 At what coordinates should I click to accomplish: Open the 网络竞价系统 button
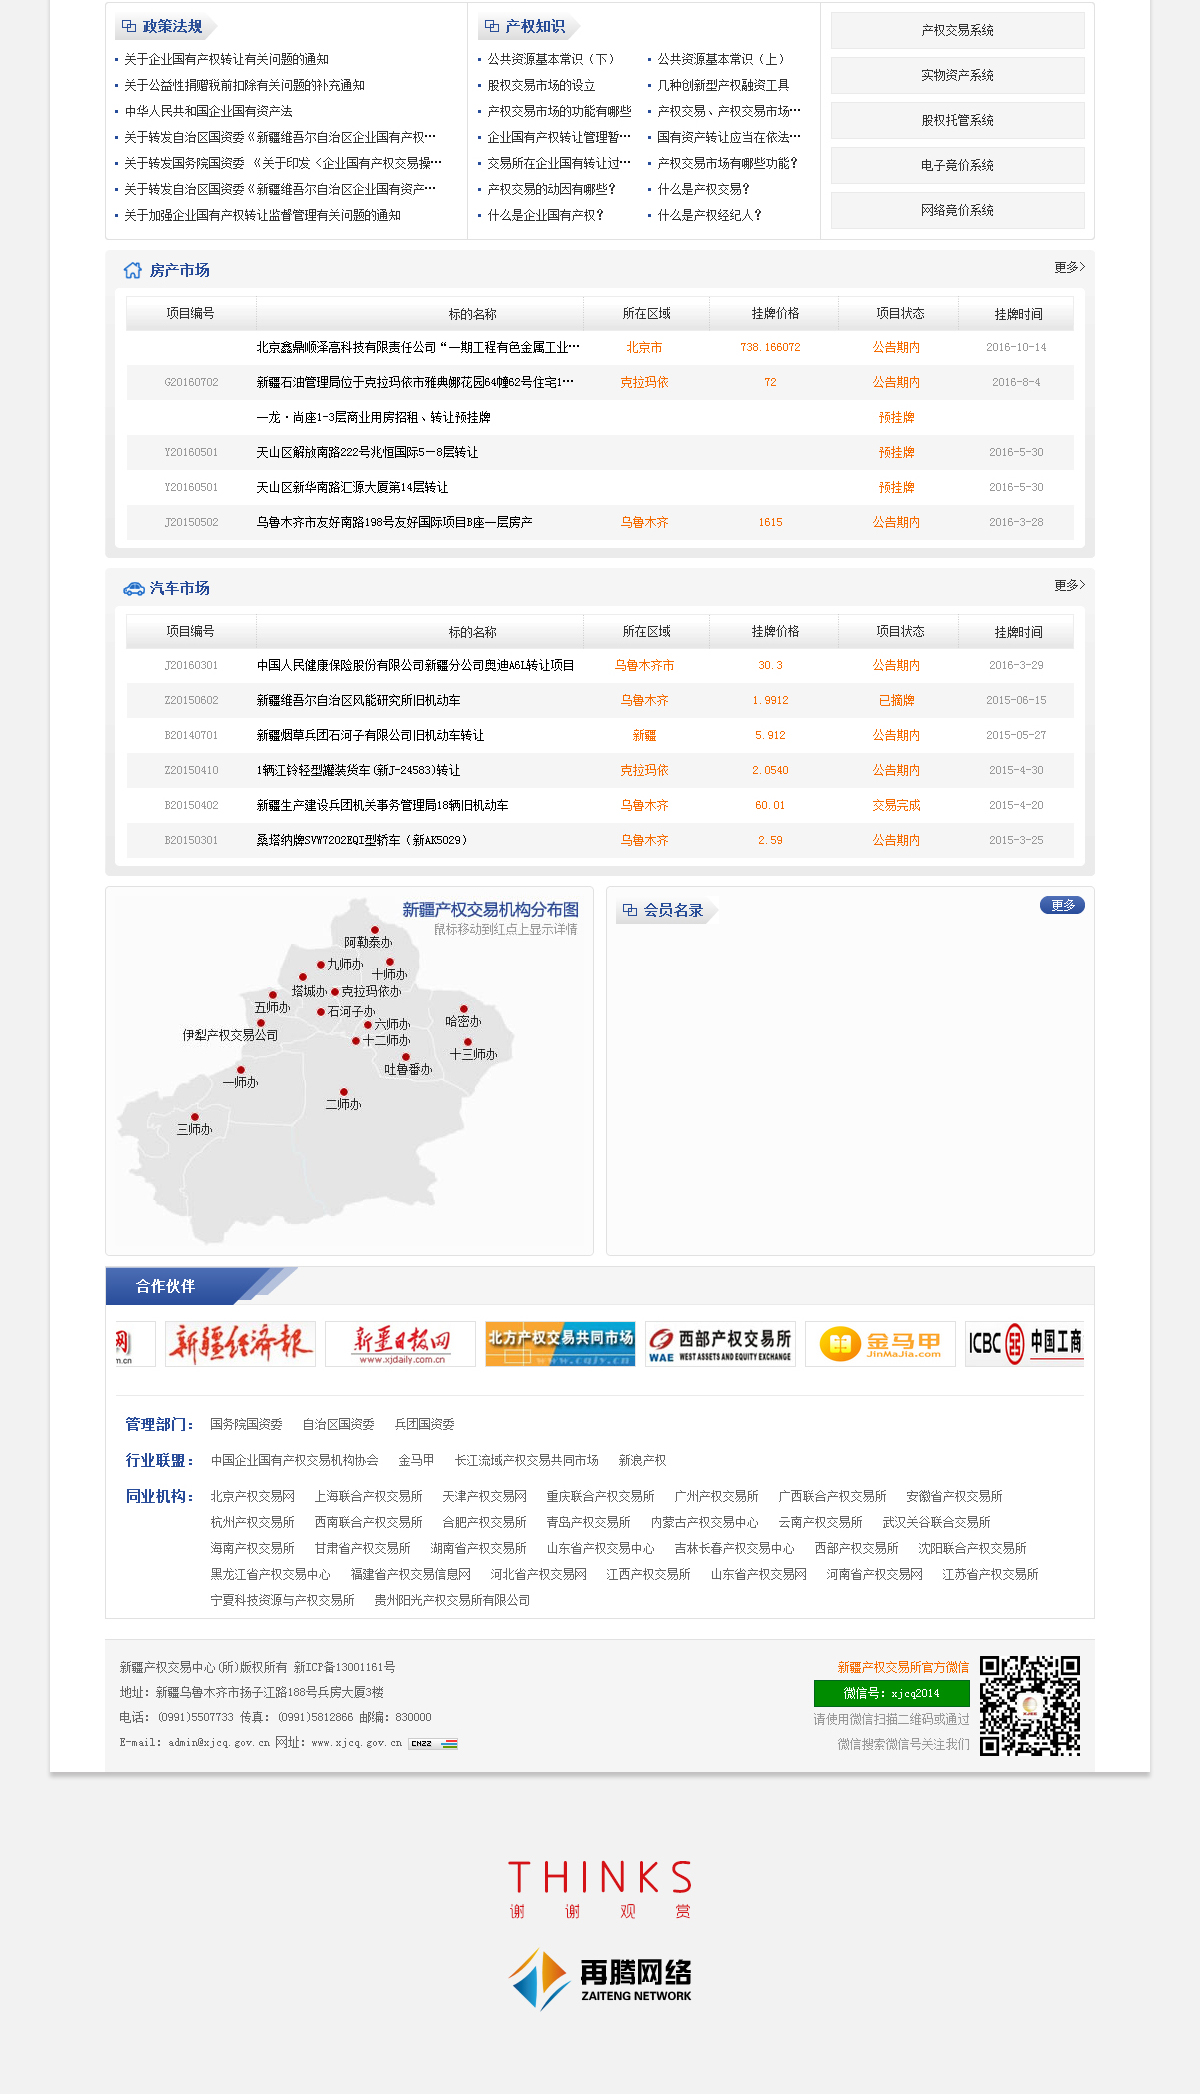(x=958, y=210)
